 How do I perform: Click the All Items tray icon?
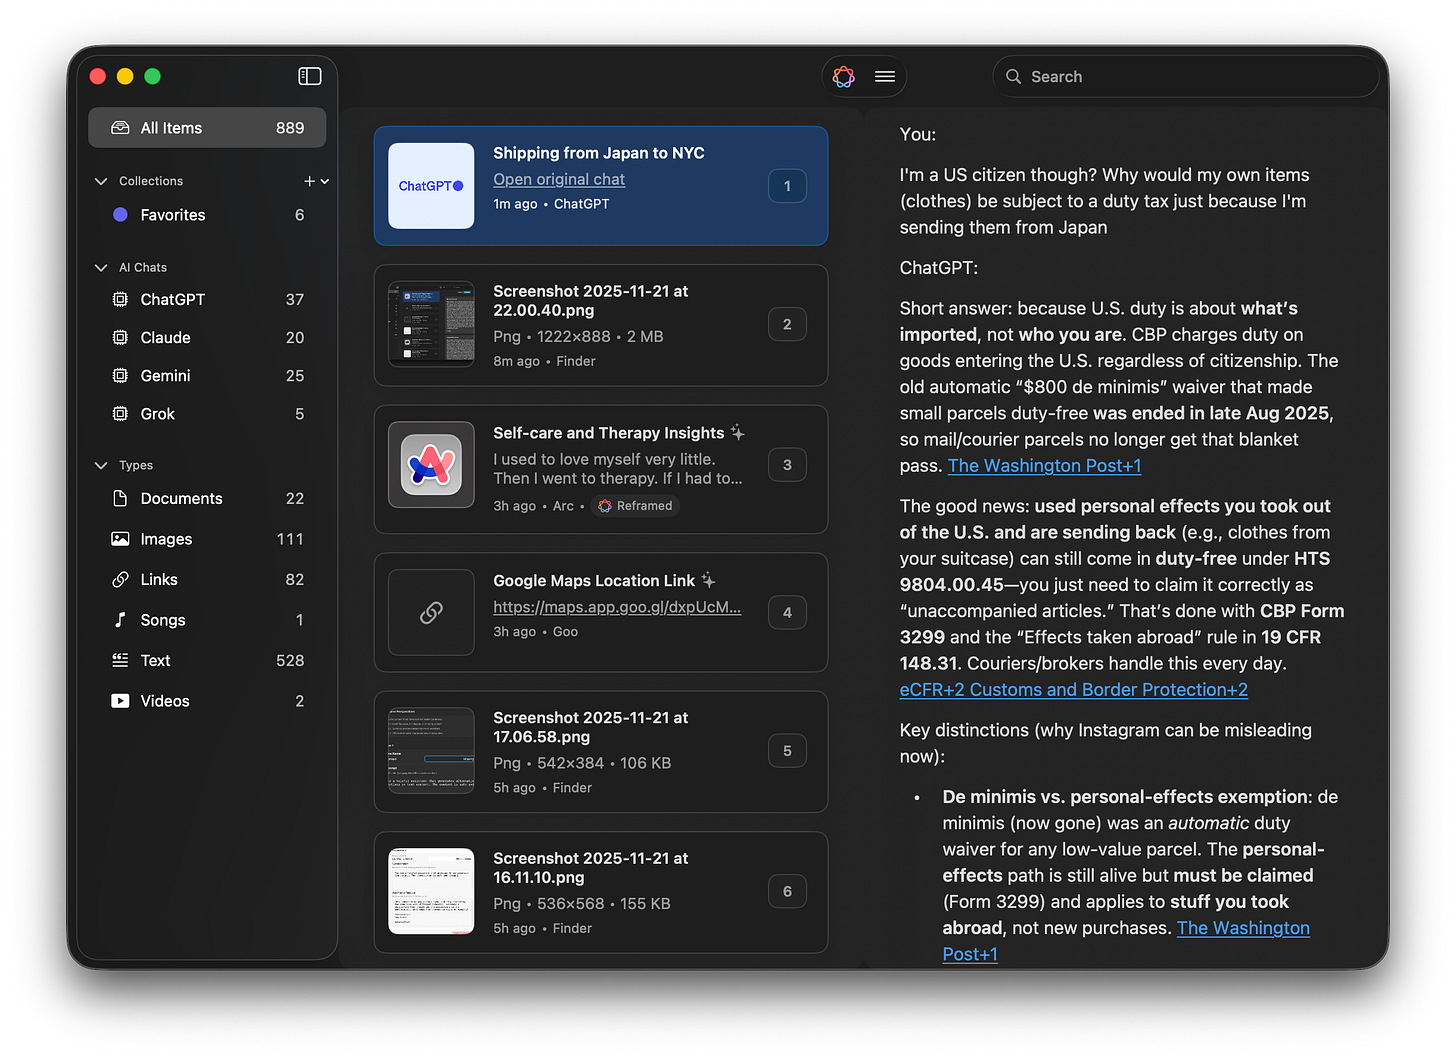[120, 128]
